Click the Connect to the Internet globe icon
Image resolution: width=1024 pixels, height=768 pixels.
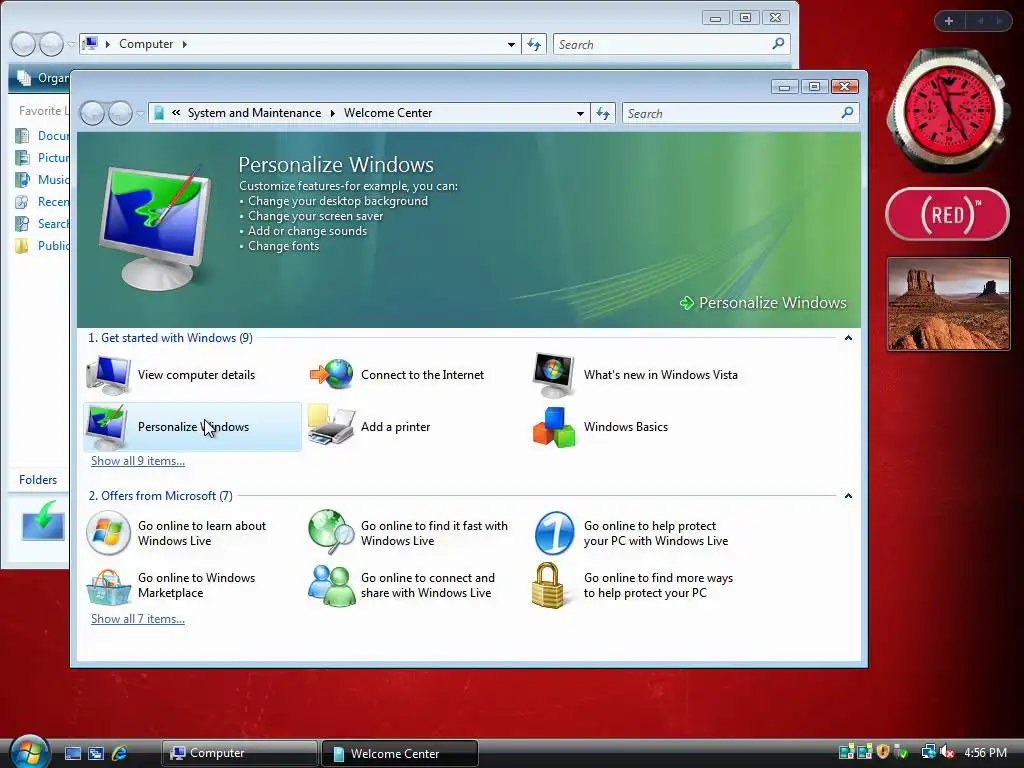(x=331, y=374)
